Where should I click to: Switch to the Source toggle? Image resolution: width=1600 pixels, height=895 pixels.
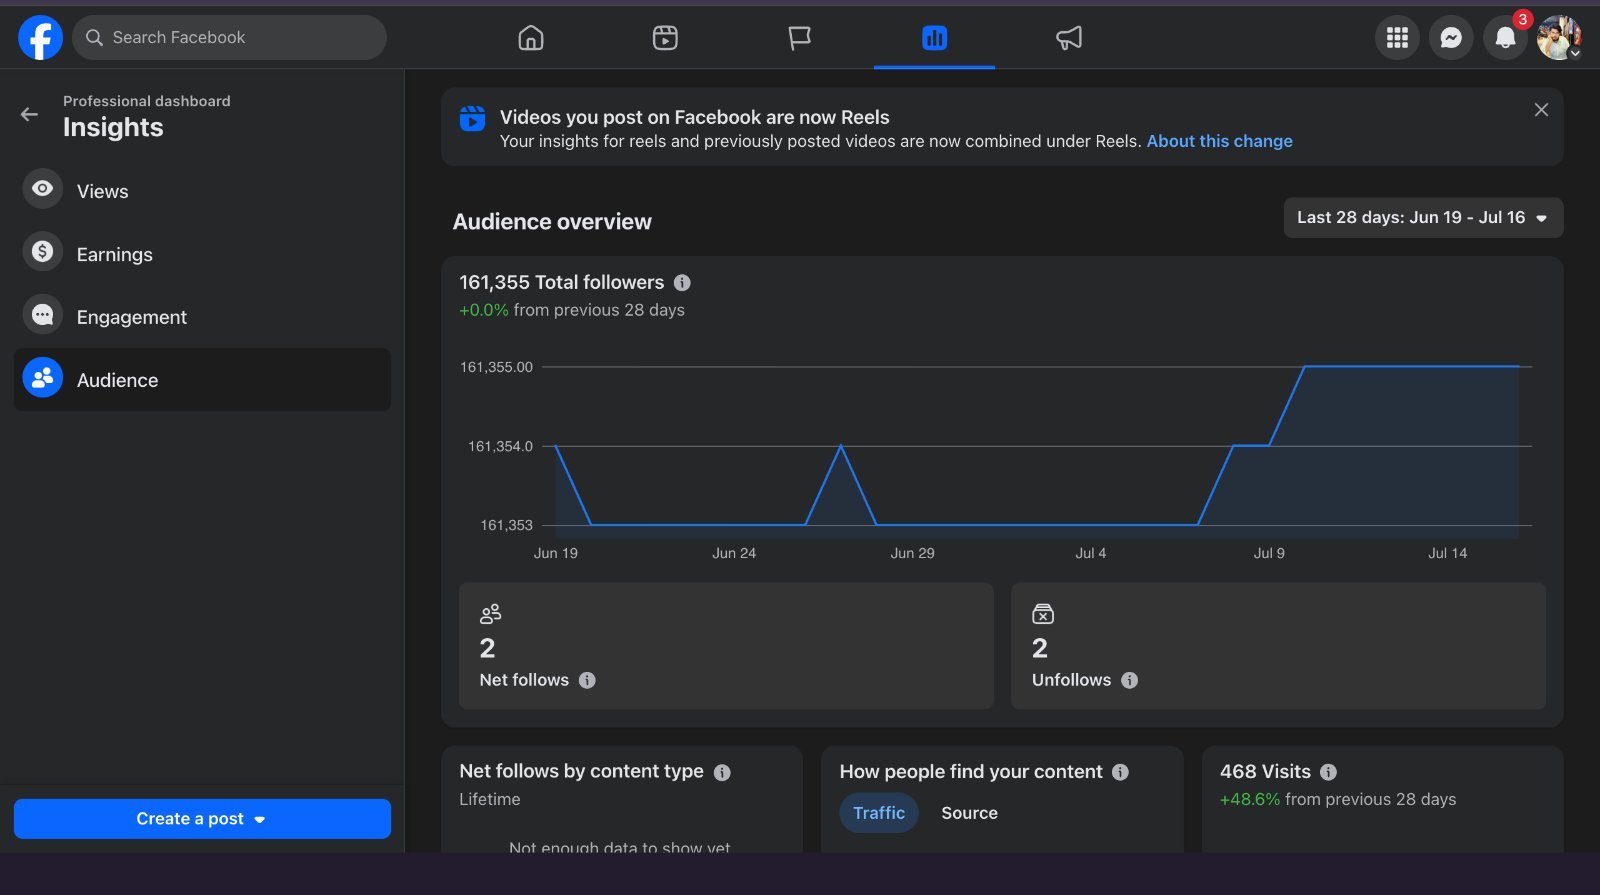[x=969, y=813]
